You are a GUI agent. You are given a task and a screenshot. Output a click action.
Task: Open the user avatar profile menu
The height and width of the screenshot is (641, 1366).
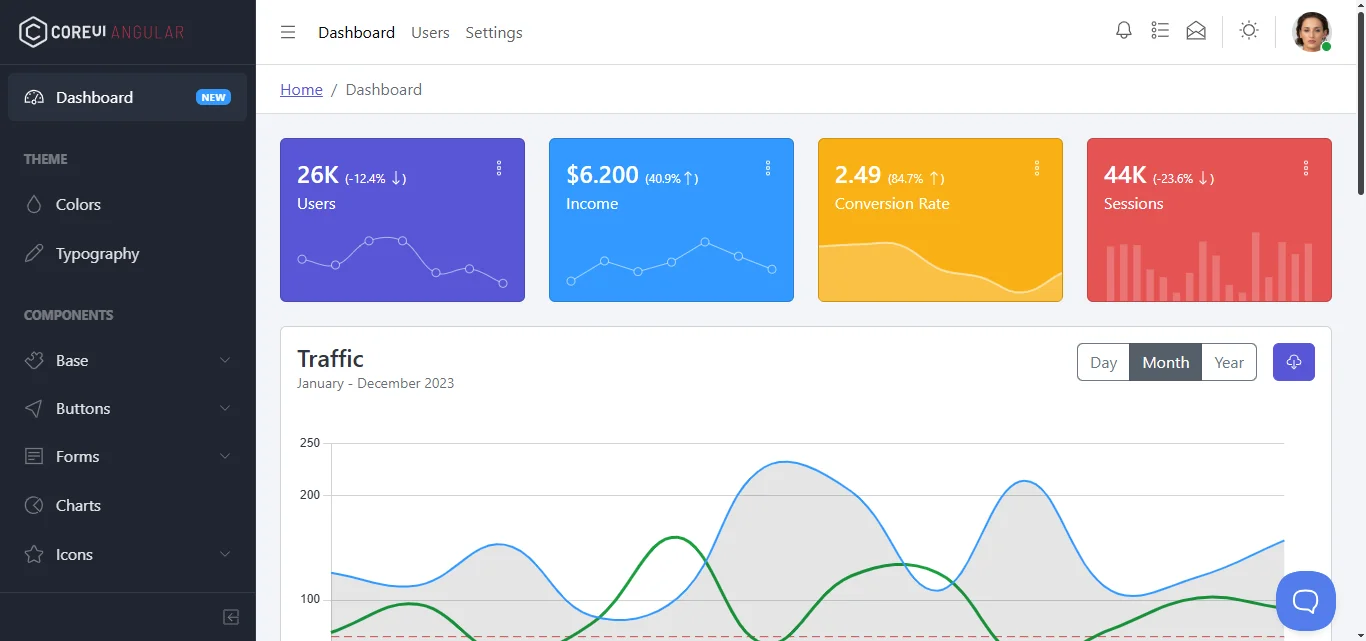(1311, 32)
